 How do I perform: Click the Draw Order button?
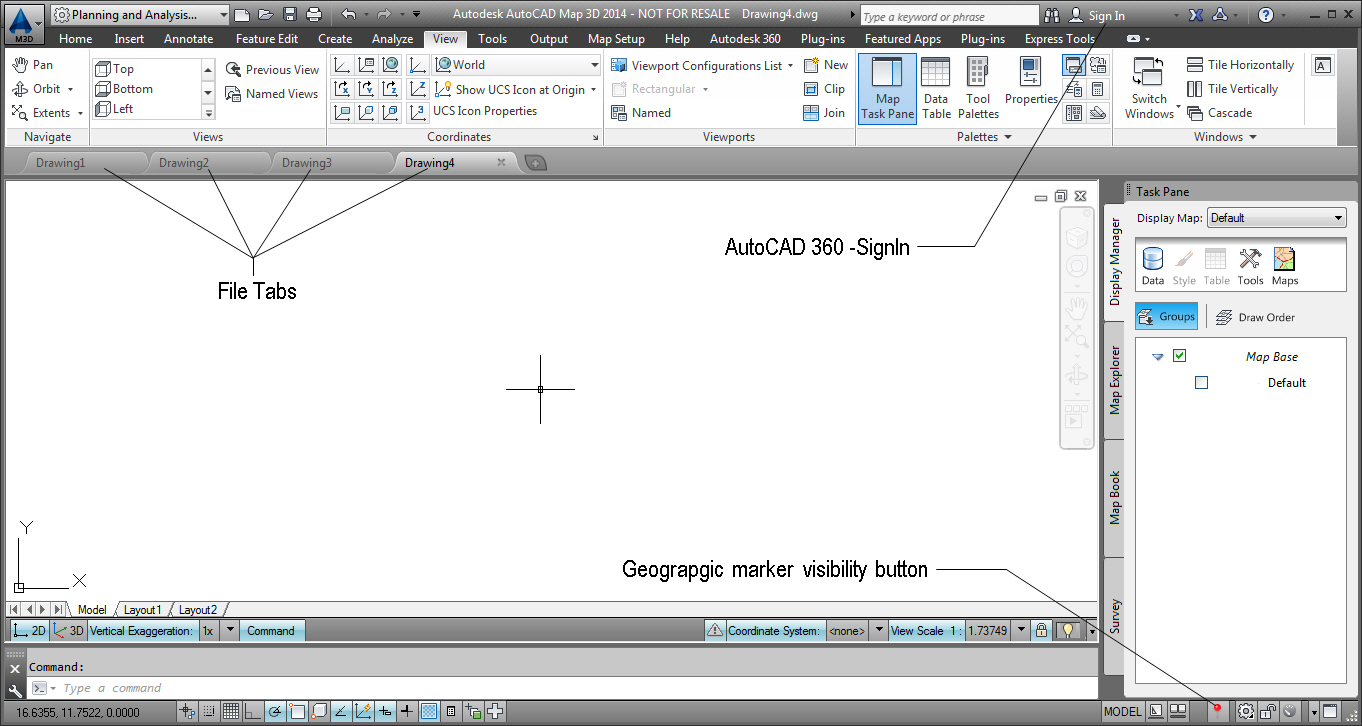coord(1255,317)
